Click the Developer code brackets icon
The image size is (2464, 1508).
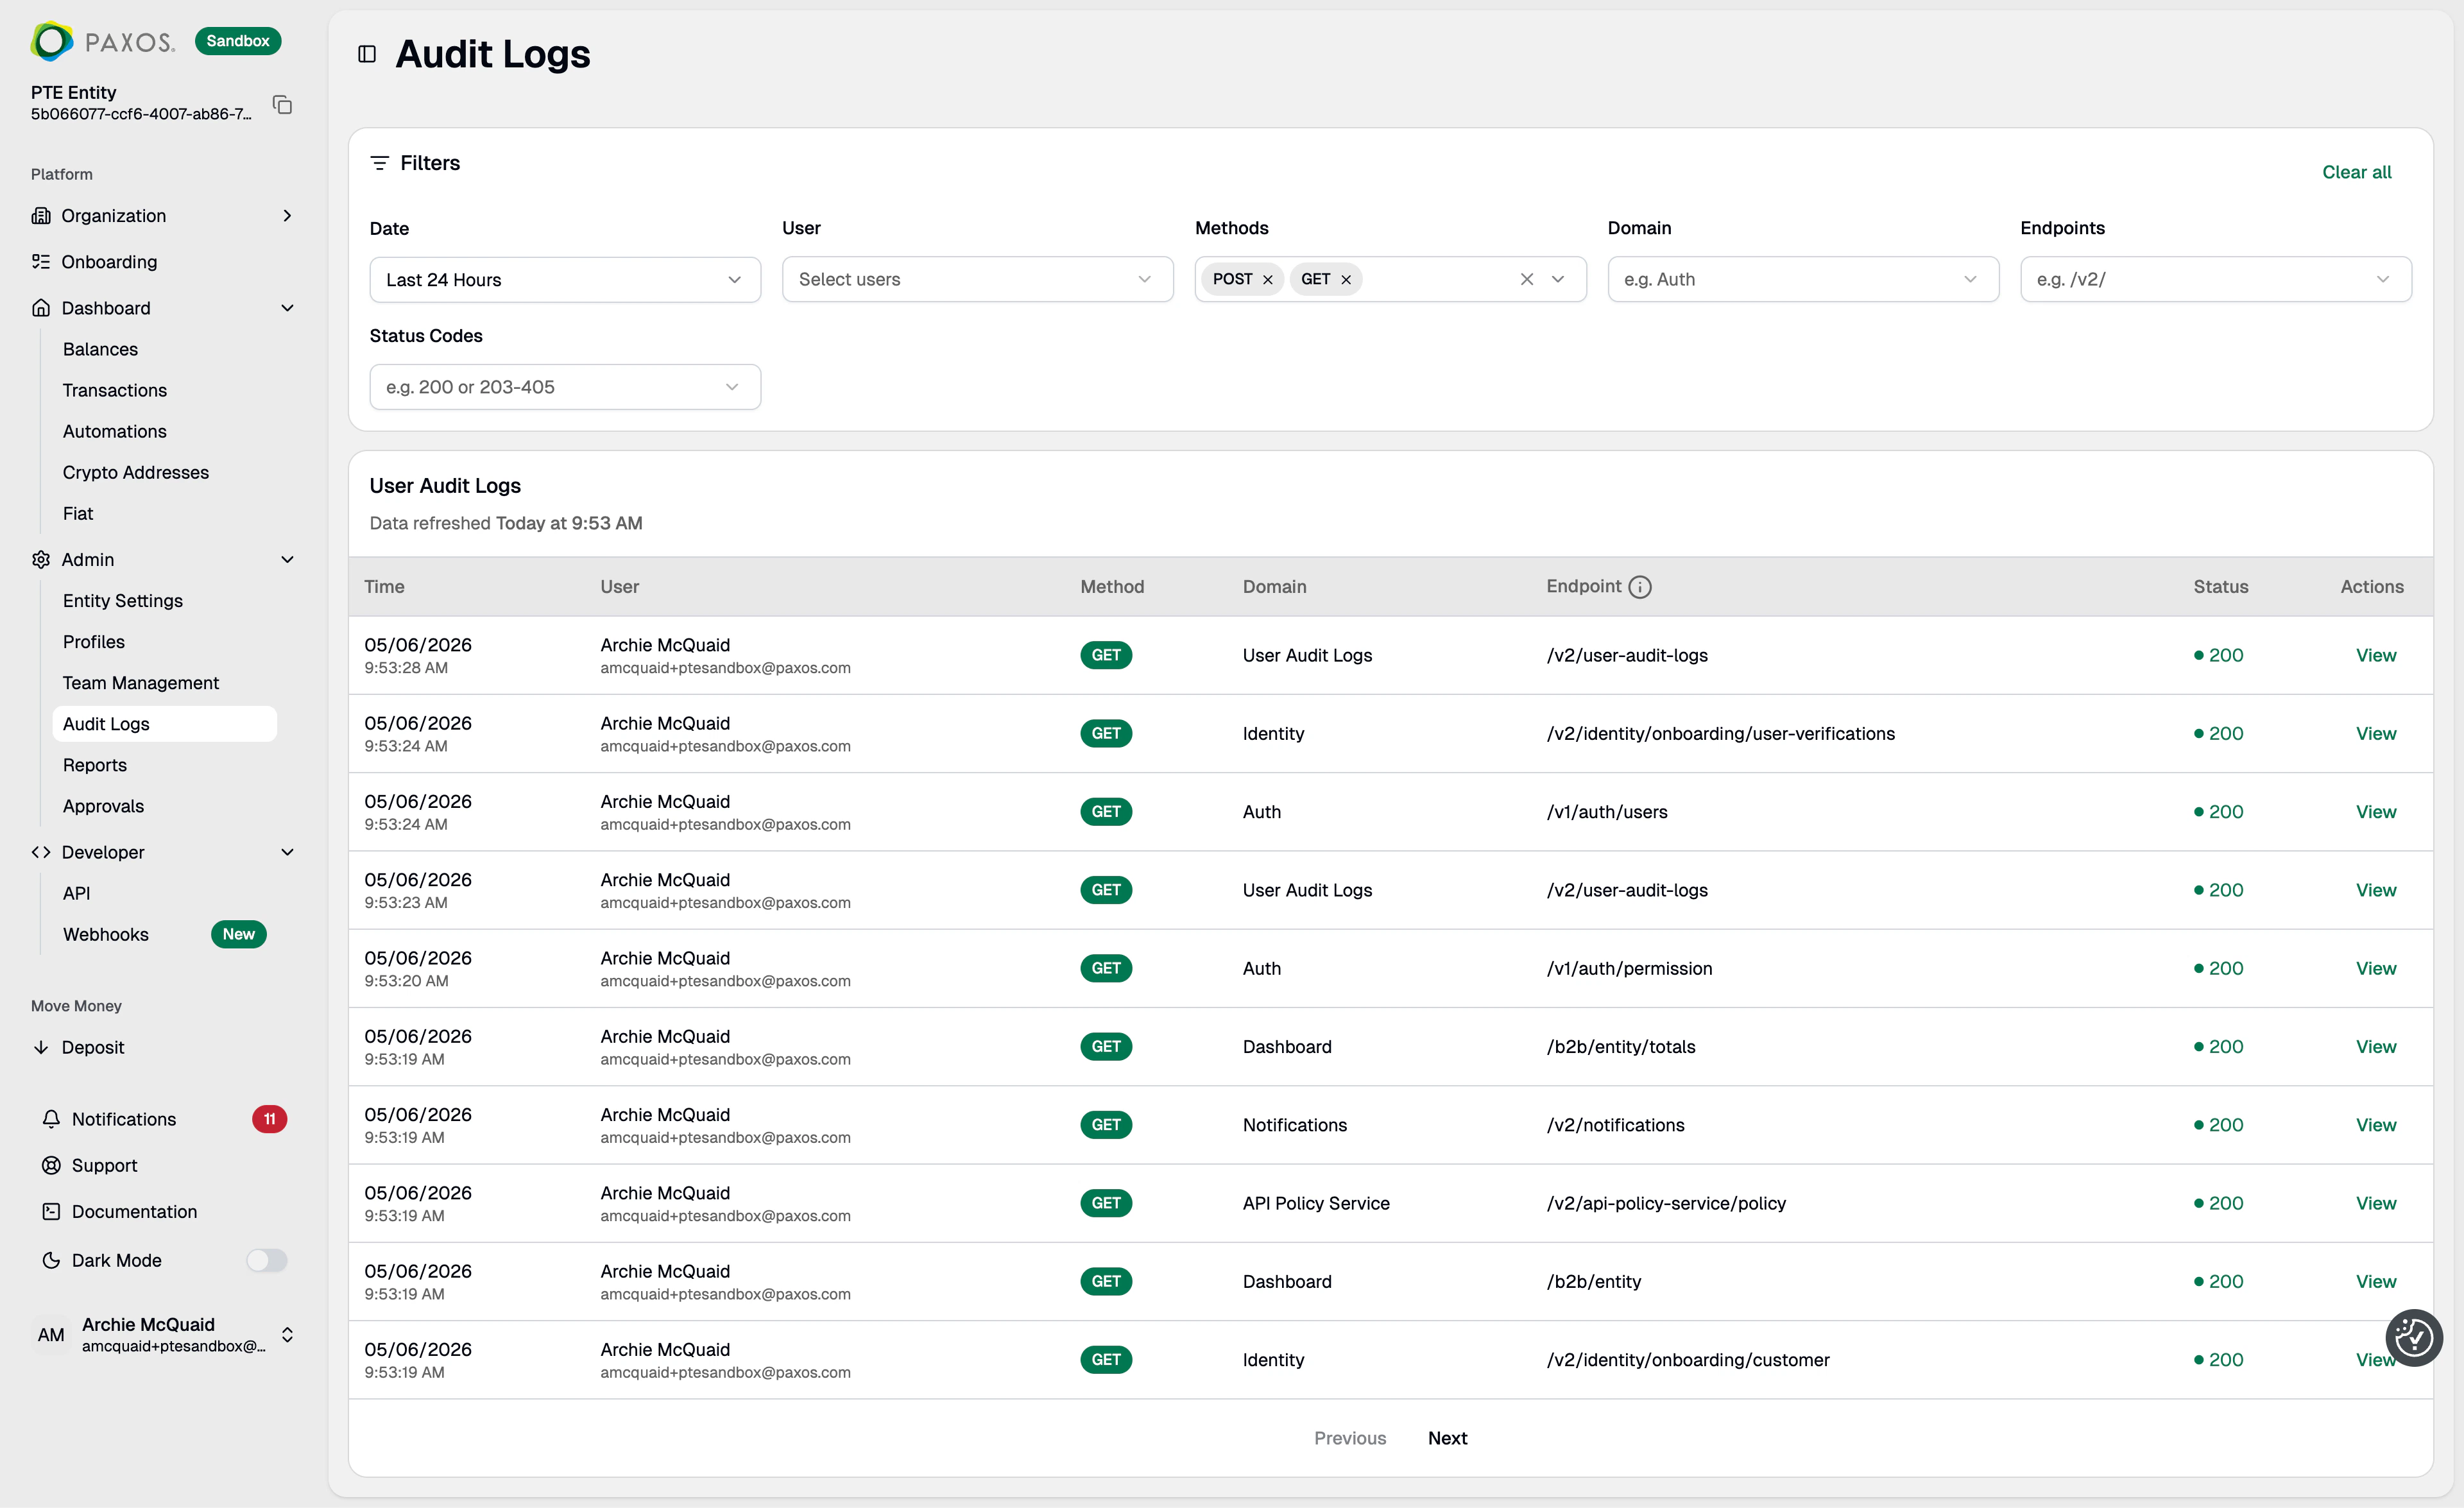coord(41,852)
